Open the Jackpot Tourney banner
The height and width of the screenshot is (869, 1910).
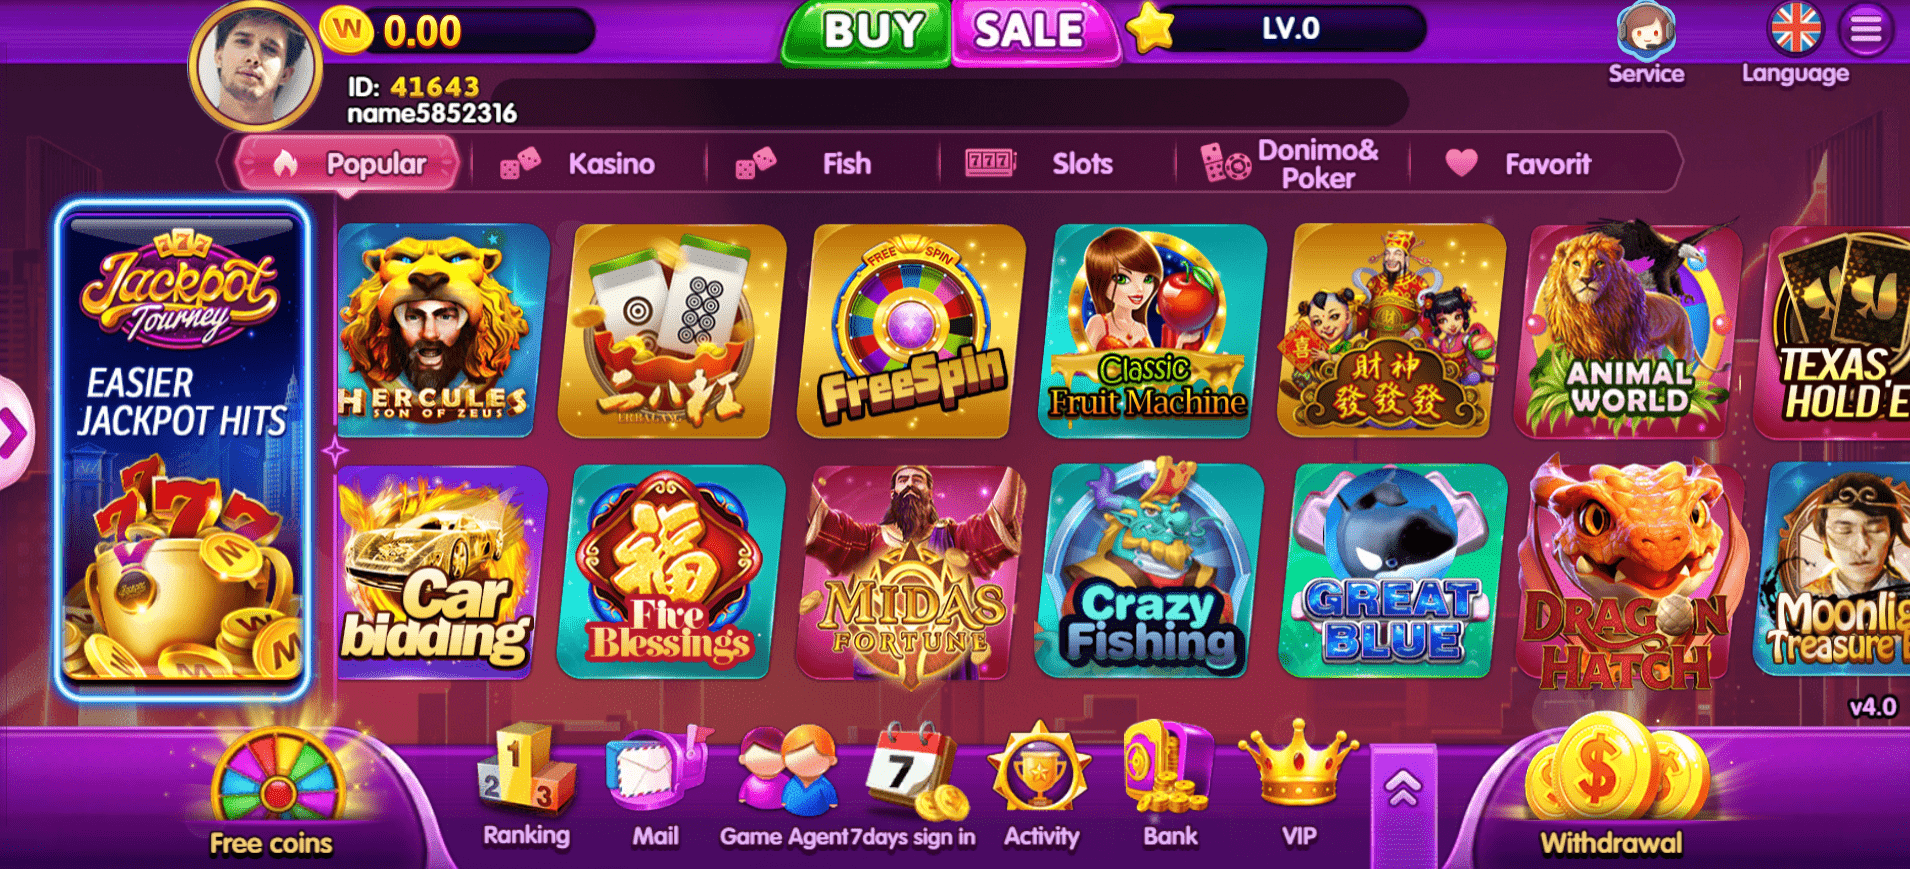[x=182, y=448]
